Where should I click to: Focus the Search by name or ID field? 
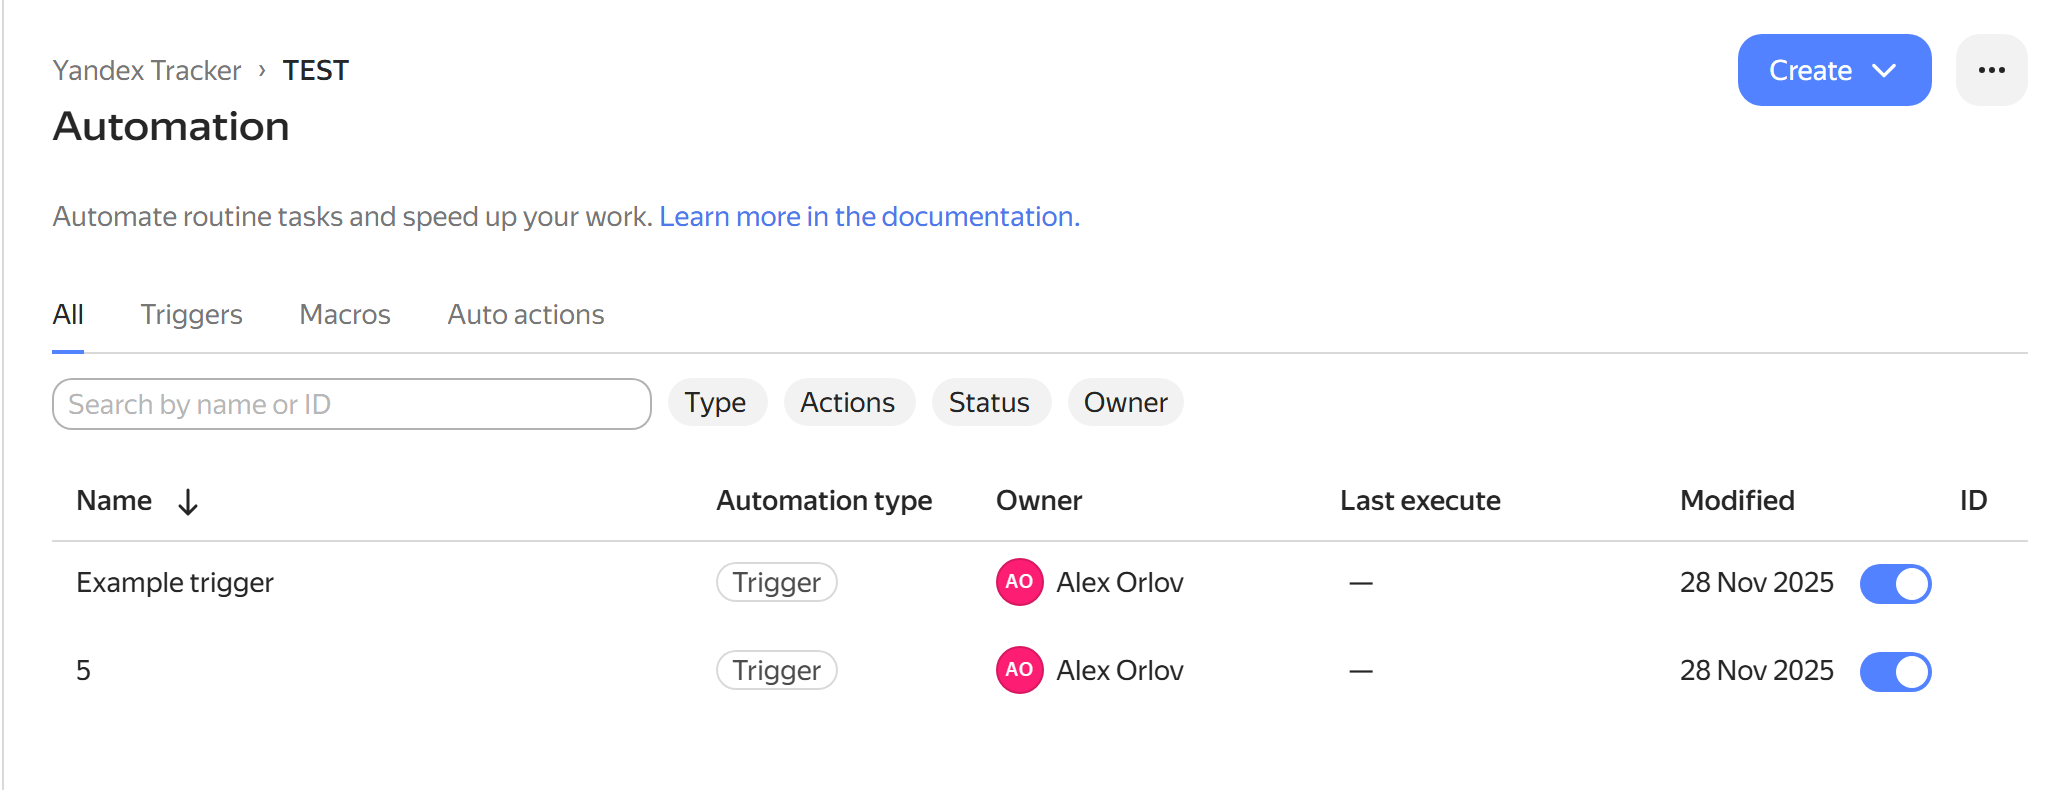point(352,404)
